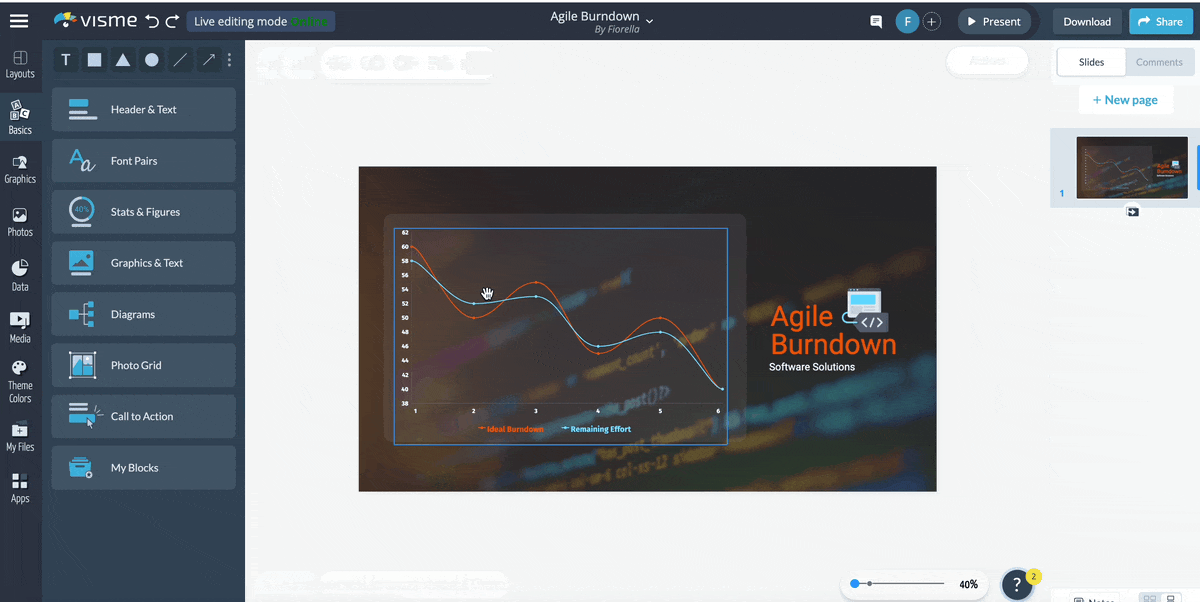Click the Present button
The width and height of the screenshot is (1200, 602).
994,20
